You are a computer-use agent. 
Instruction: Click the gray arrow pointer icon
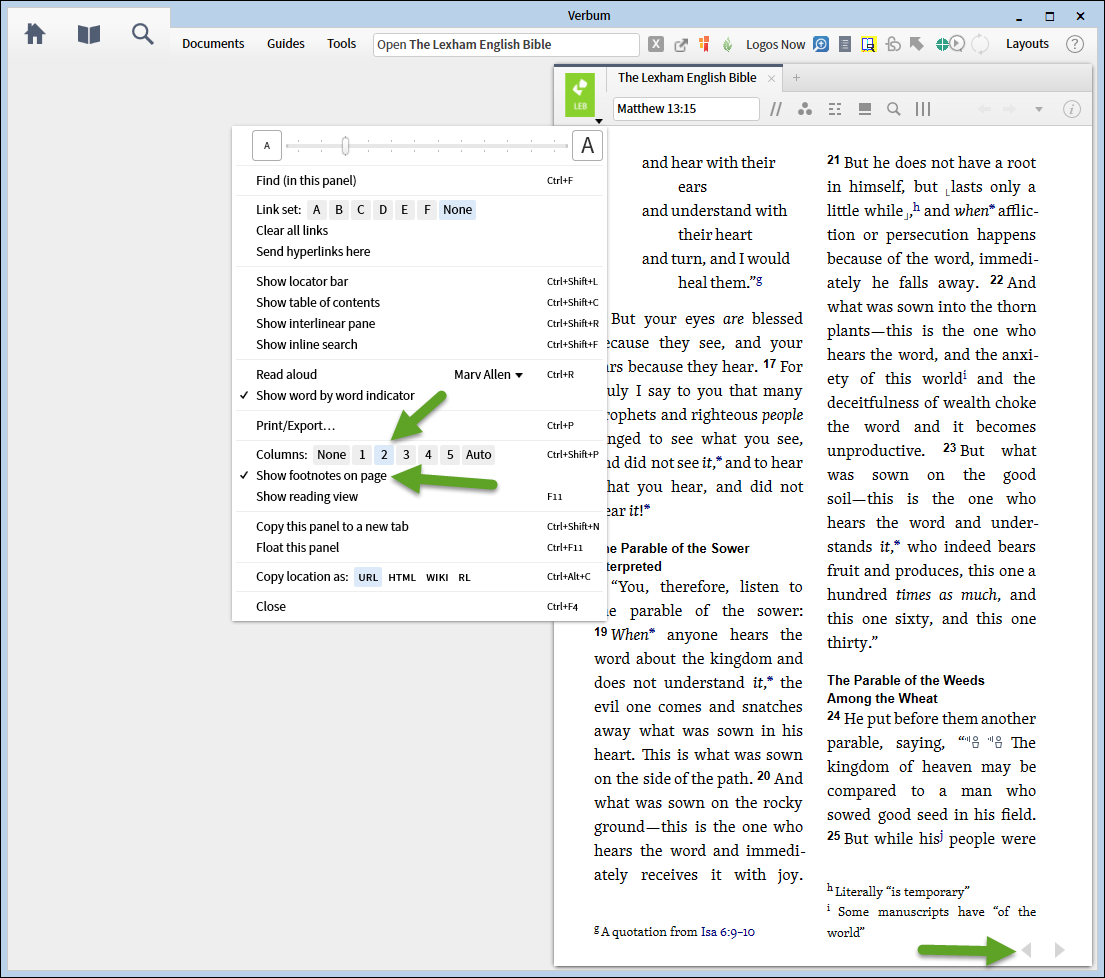916,44
